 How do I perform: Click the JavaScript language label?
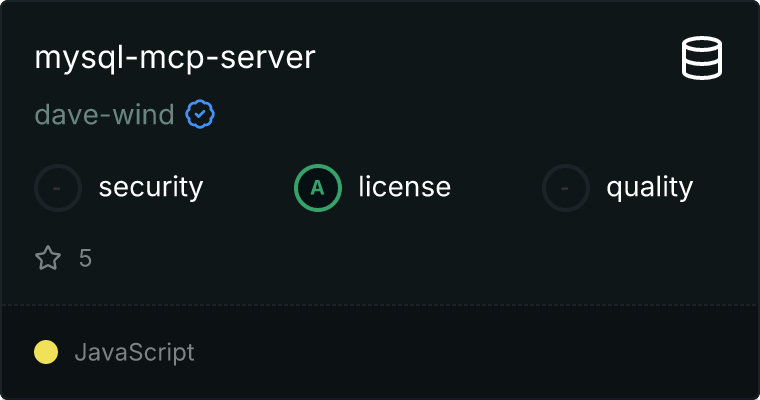(134, 352)
